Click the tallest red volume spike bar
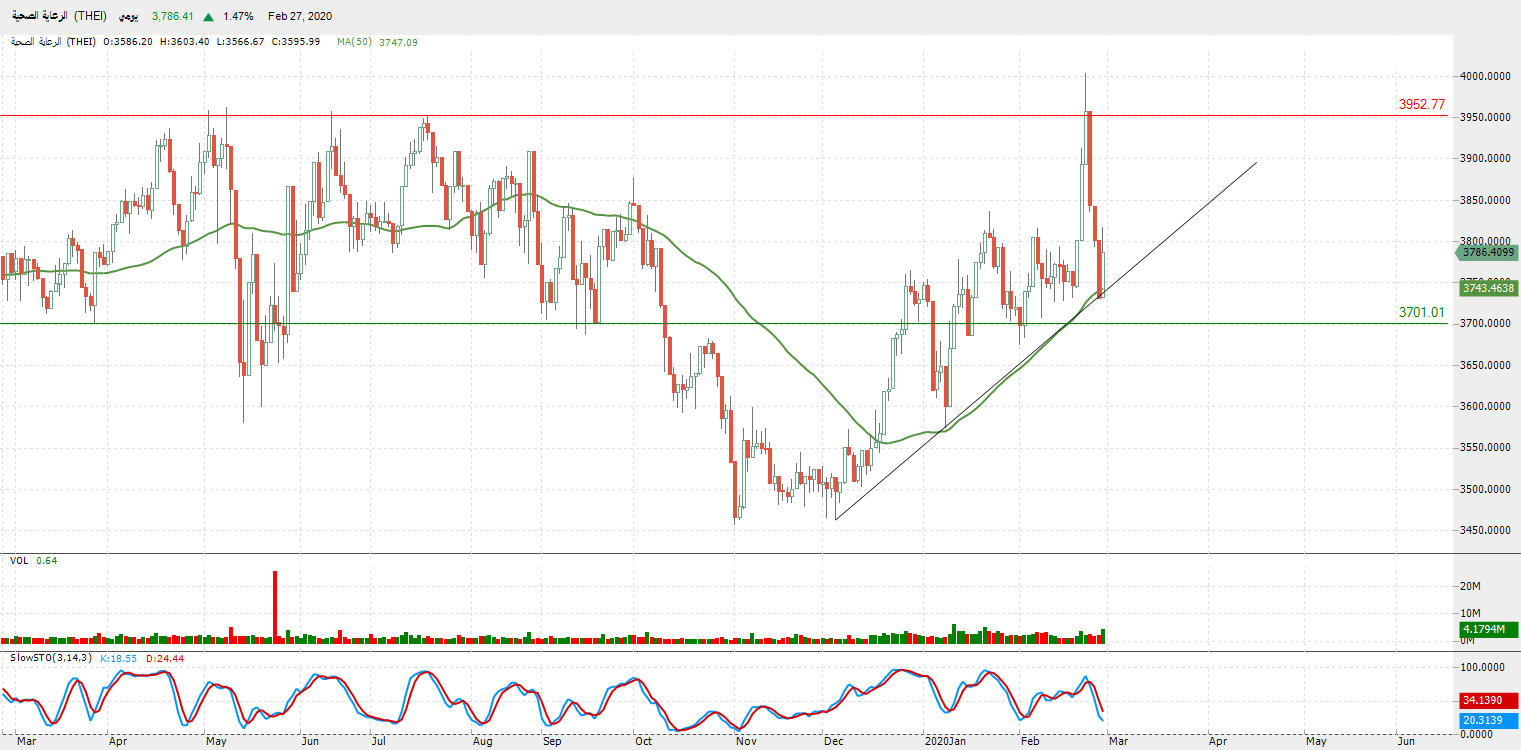This screenshot has height=750, width=1521. (275, 606)
